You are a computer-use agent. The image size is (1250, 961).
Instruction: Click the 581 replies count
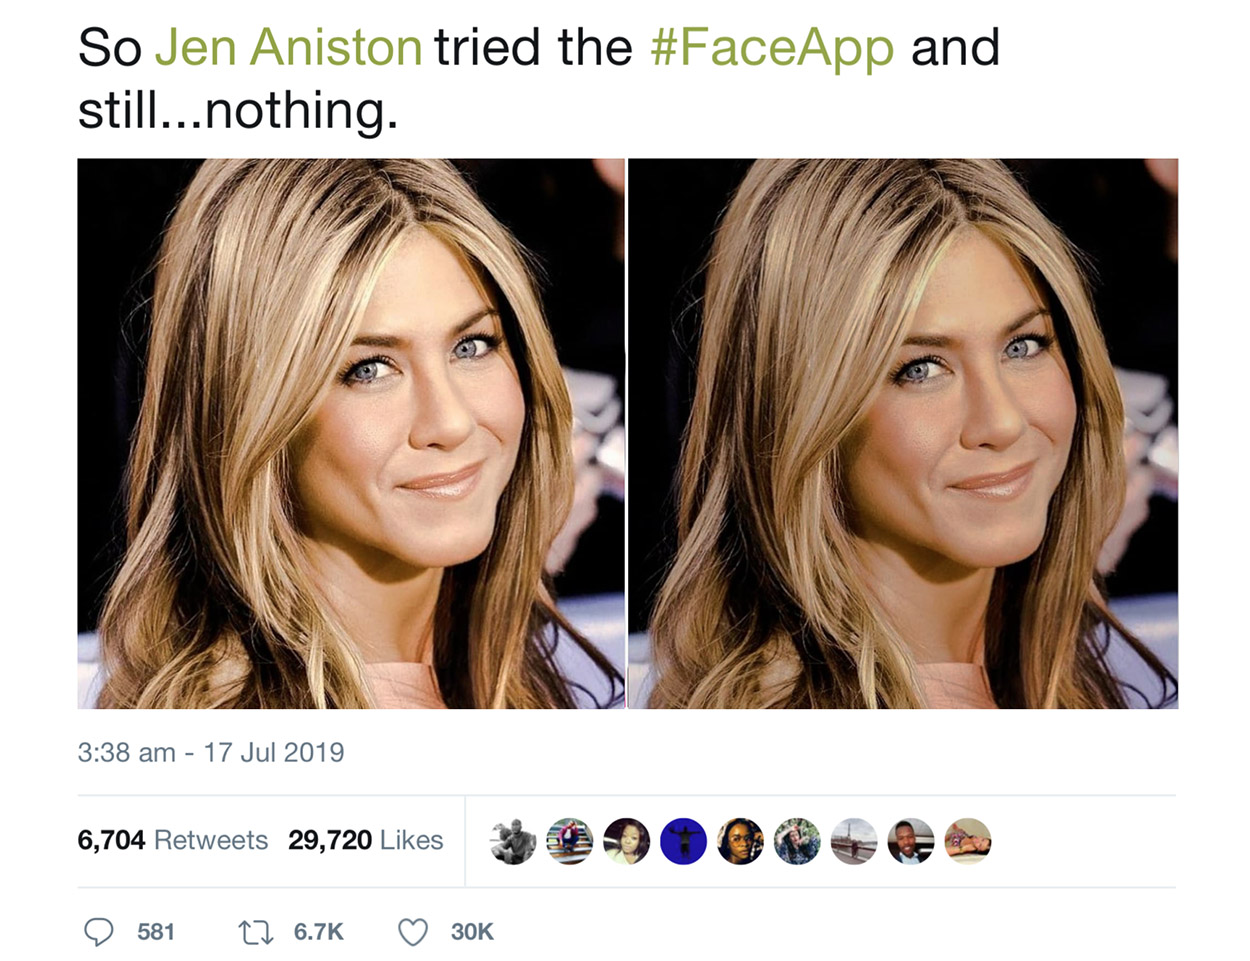tap(156, 932)
